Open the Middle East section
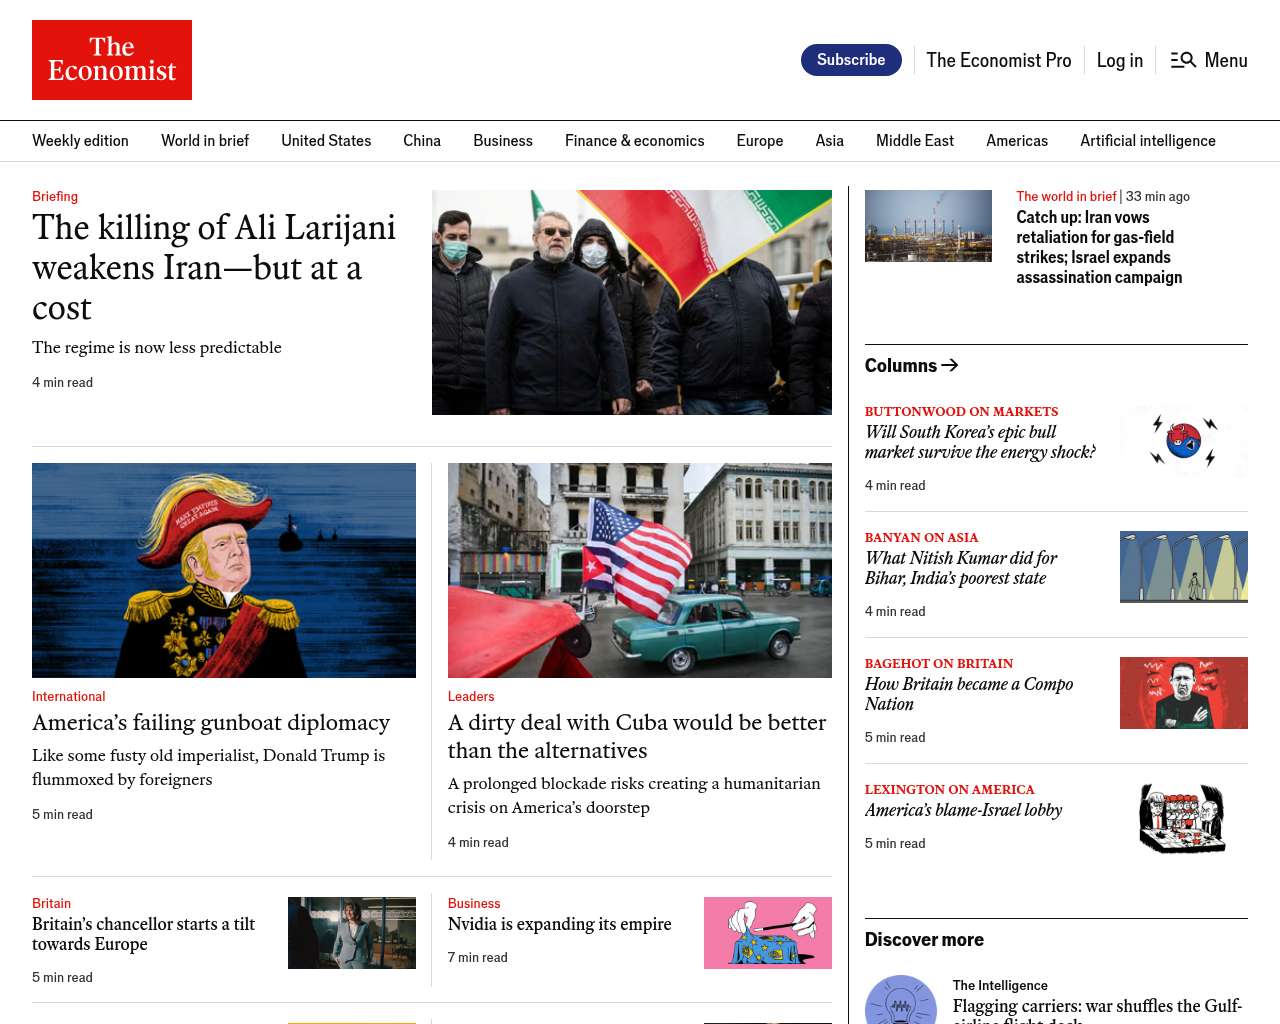1280x1024 pixels. [915, 141]
